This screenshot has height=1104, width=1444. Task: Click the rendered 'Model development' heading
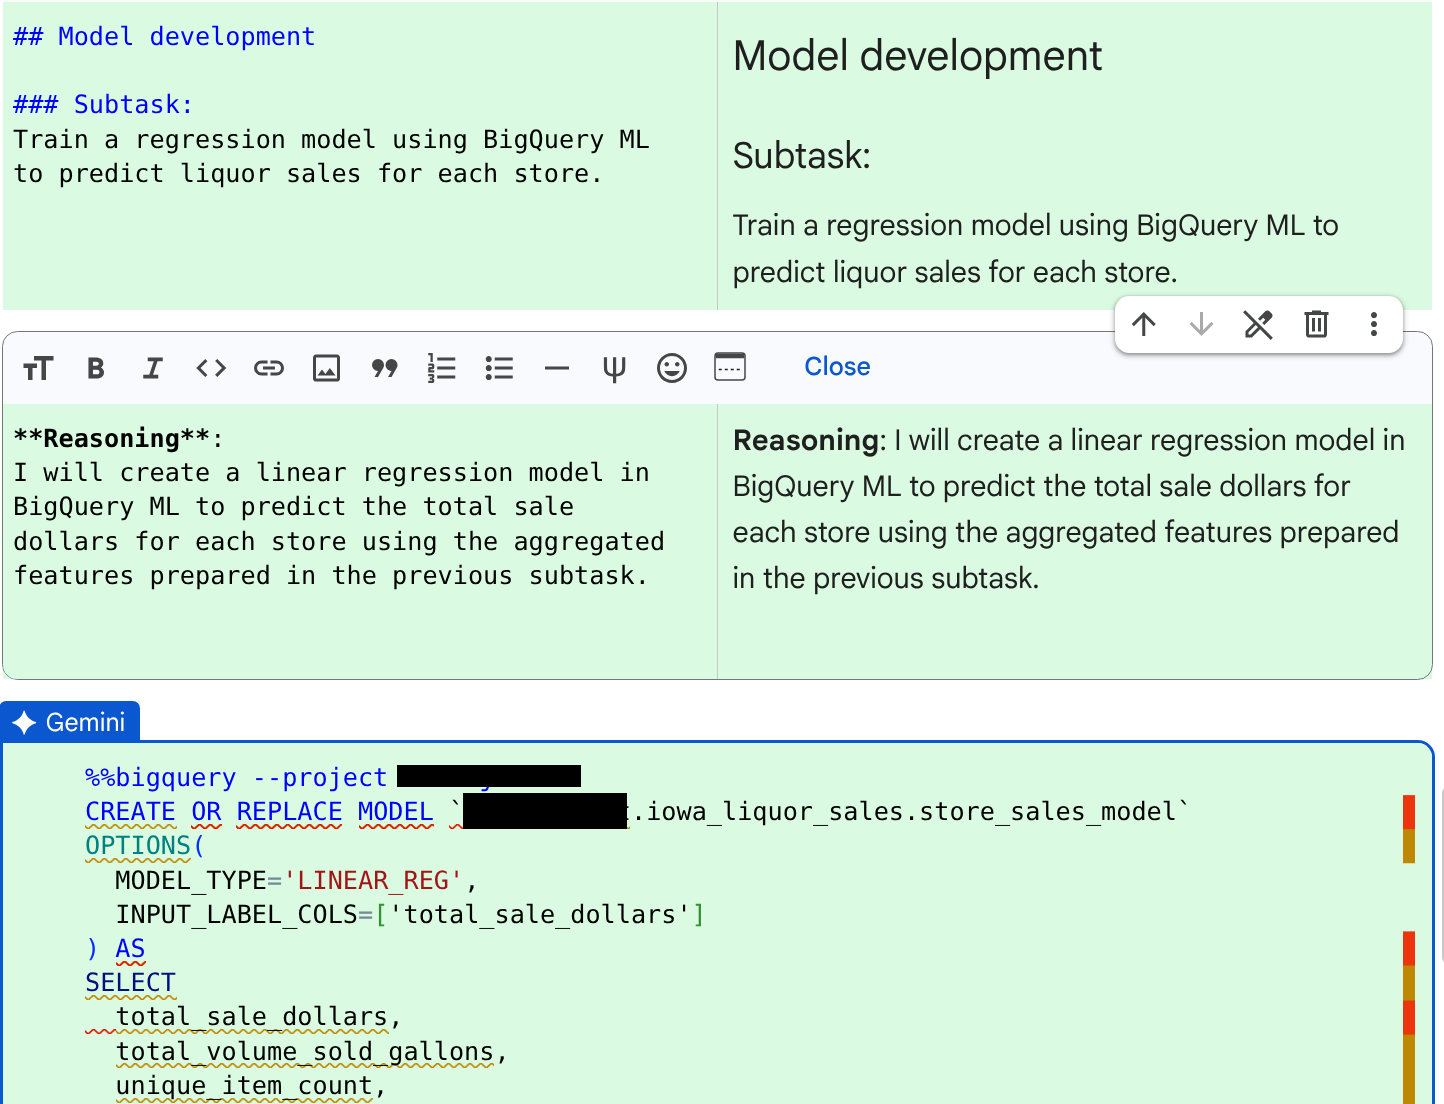point(917,56)
